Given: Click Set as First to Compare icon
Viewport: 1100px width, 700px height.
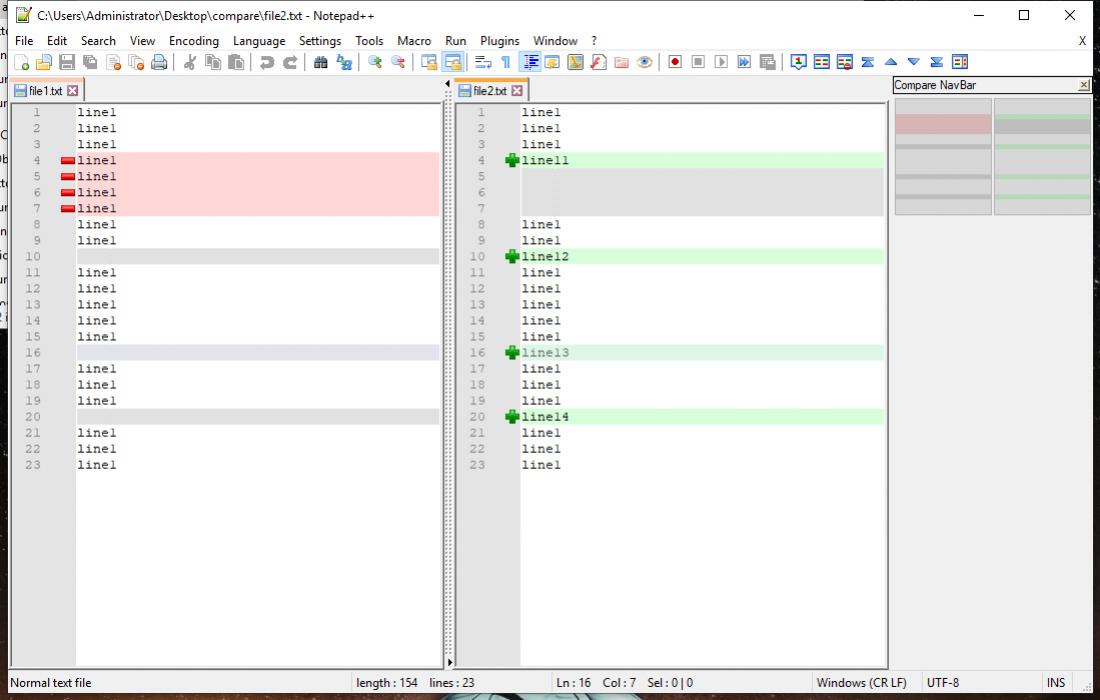Looking at the screenshot, I should (798, 62).
